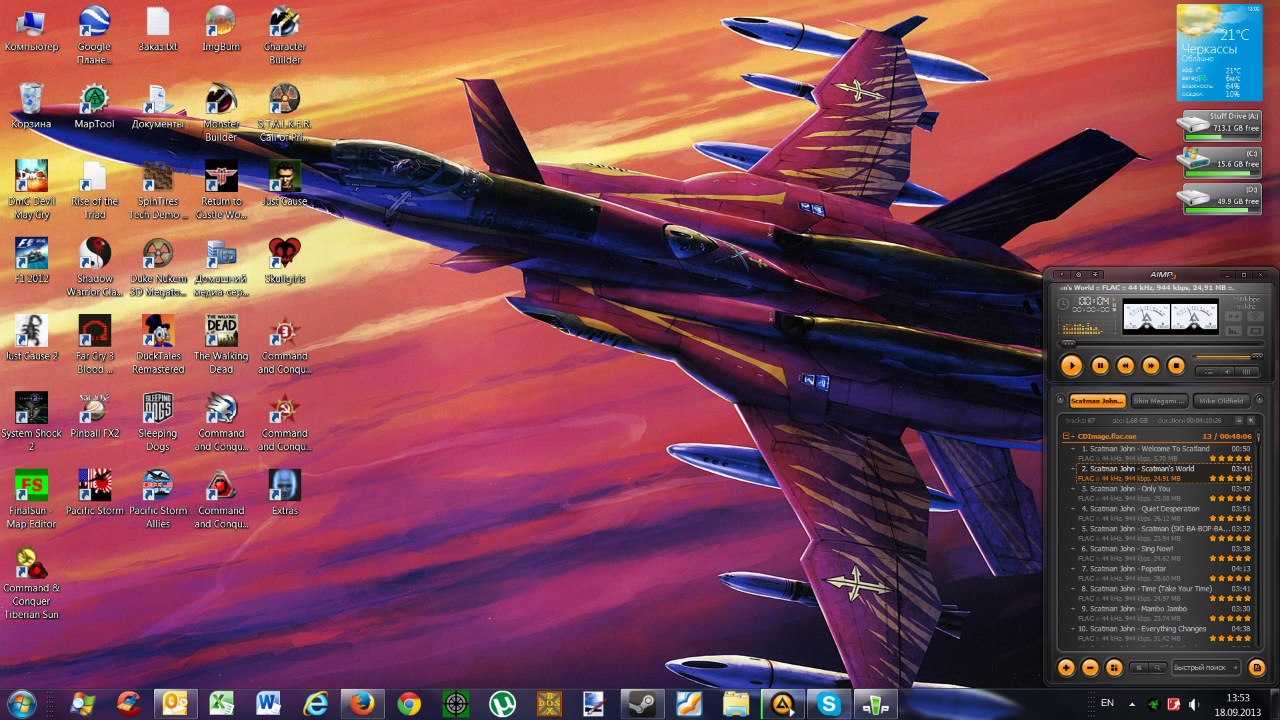Switch to Scatman John playlist tab
The width and height of the screenshot is (1280, 720).
pyautogui.click(x=1098, y=401)
